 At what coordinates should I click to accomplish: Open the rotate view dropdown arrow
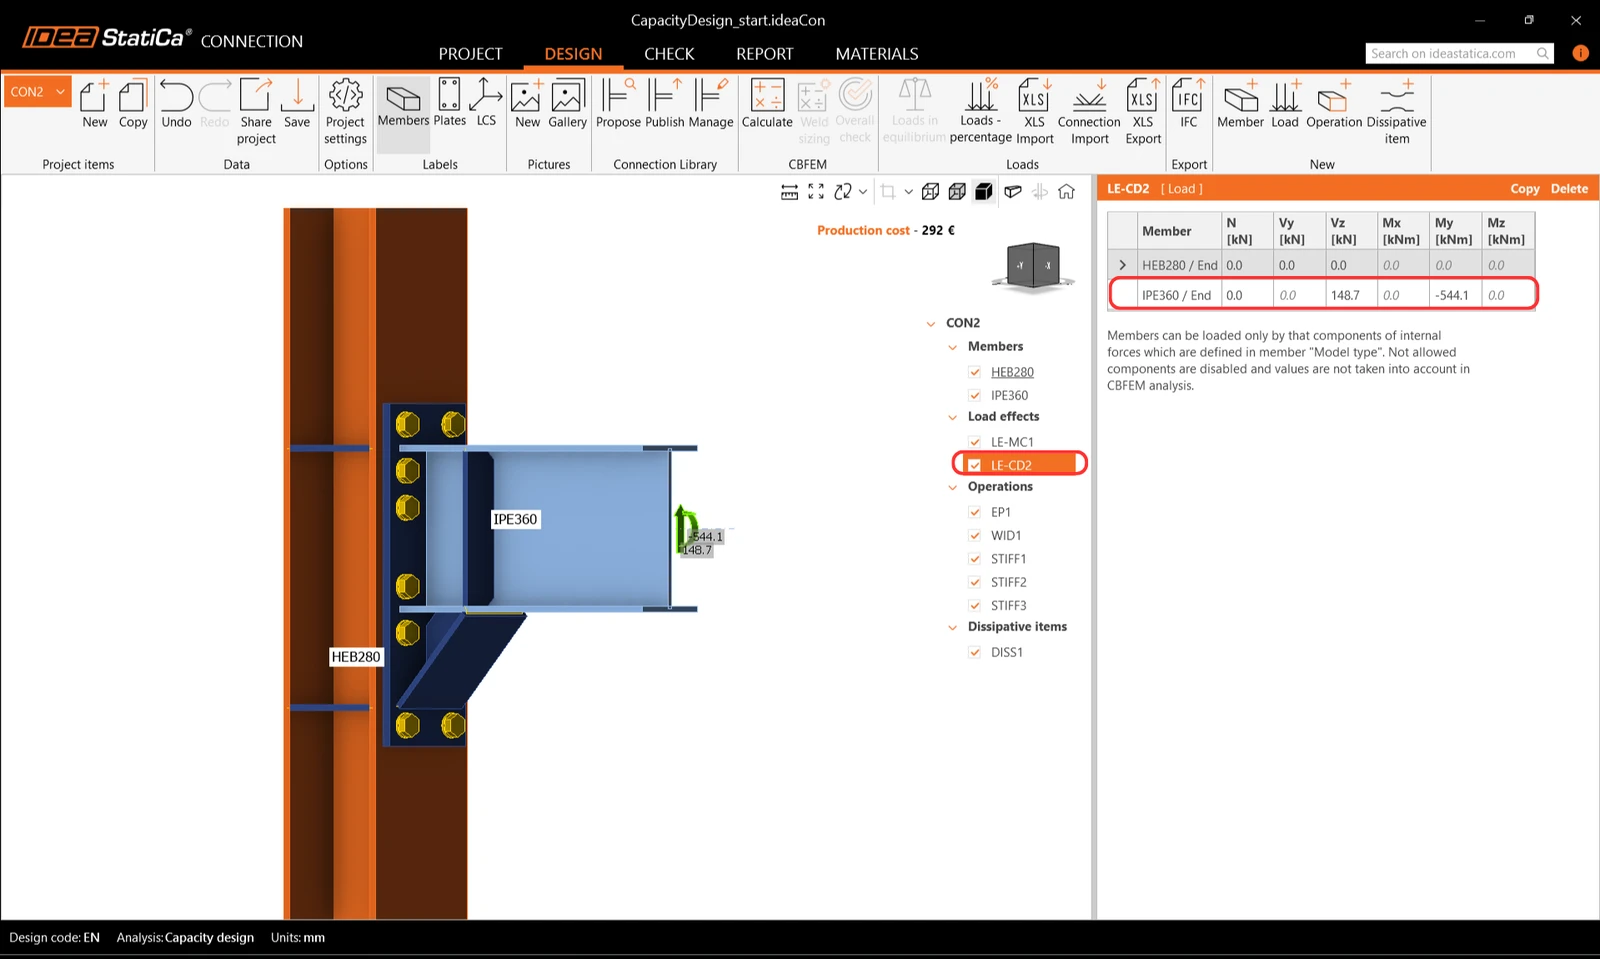coord(863,192)
